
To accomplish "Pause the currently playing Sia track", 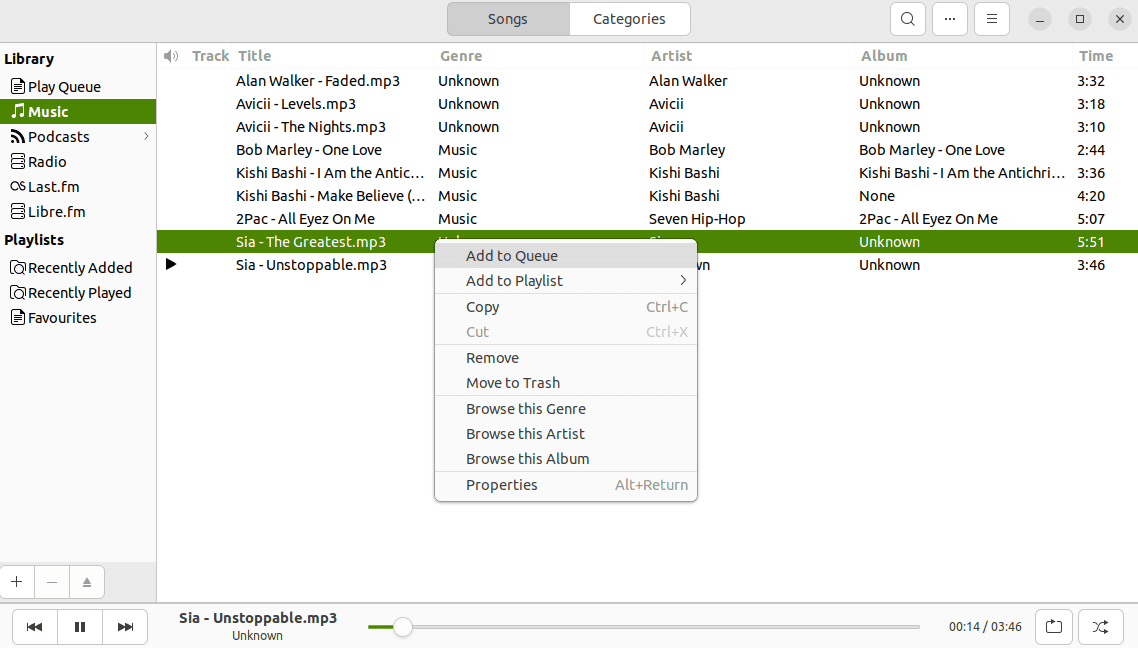I will 80,627.
